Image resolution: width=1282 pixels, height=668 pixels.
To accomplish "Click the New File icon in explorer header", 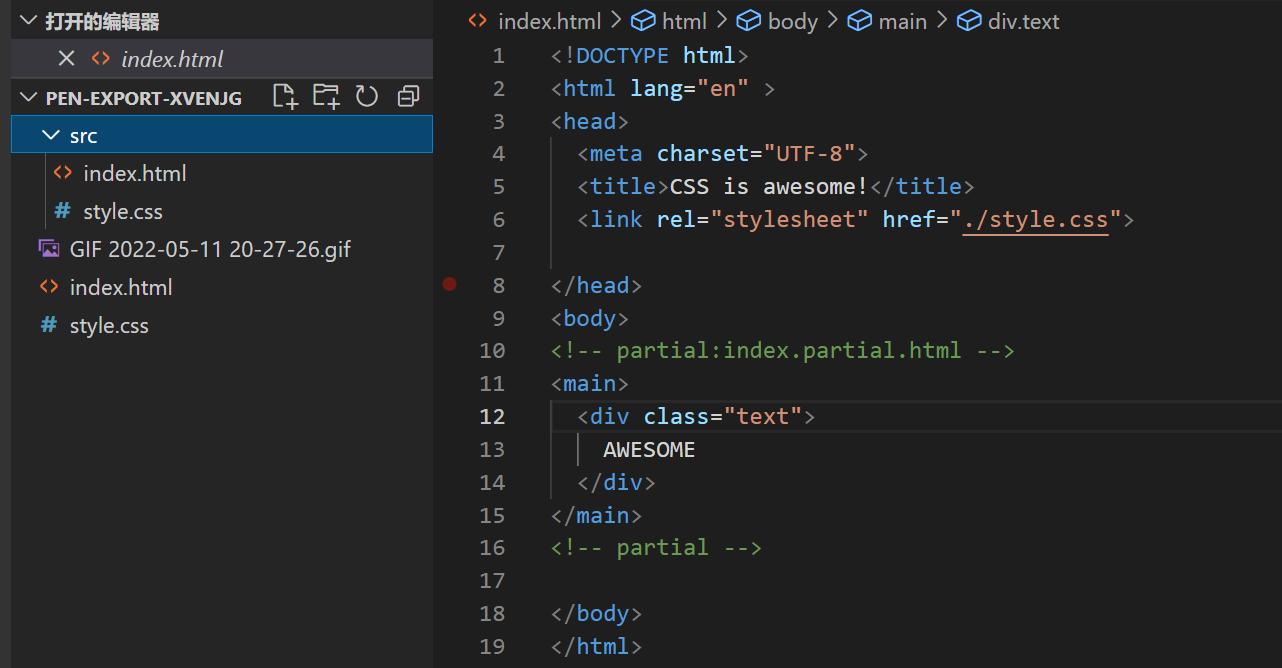I will point(285,97).
